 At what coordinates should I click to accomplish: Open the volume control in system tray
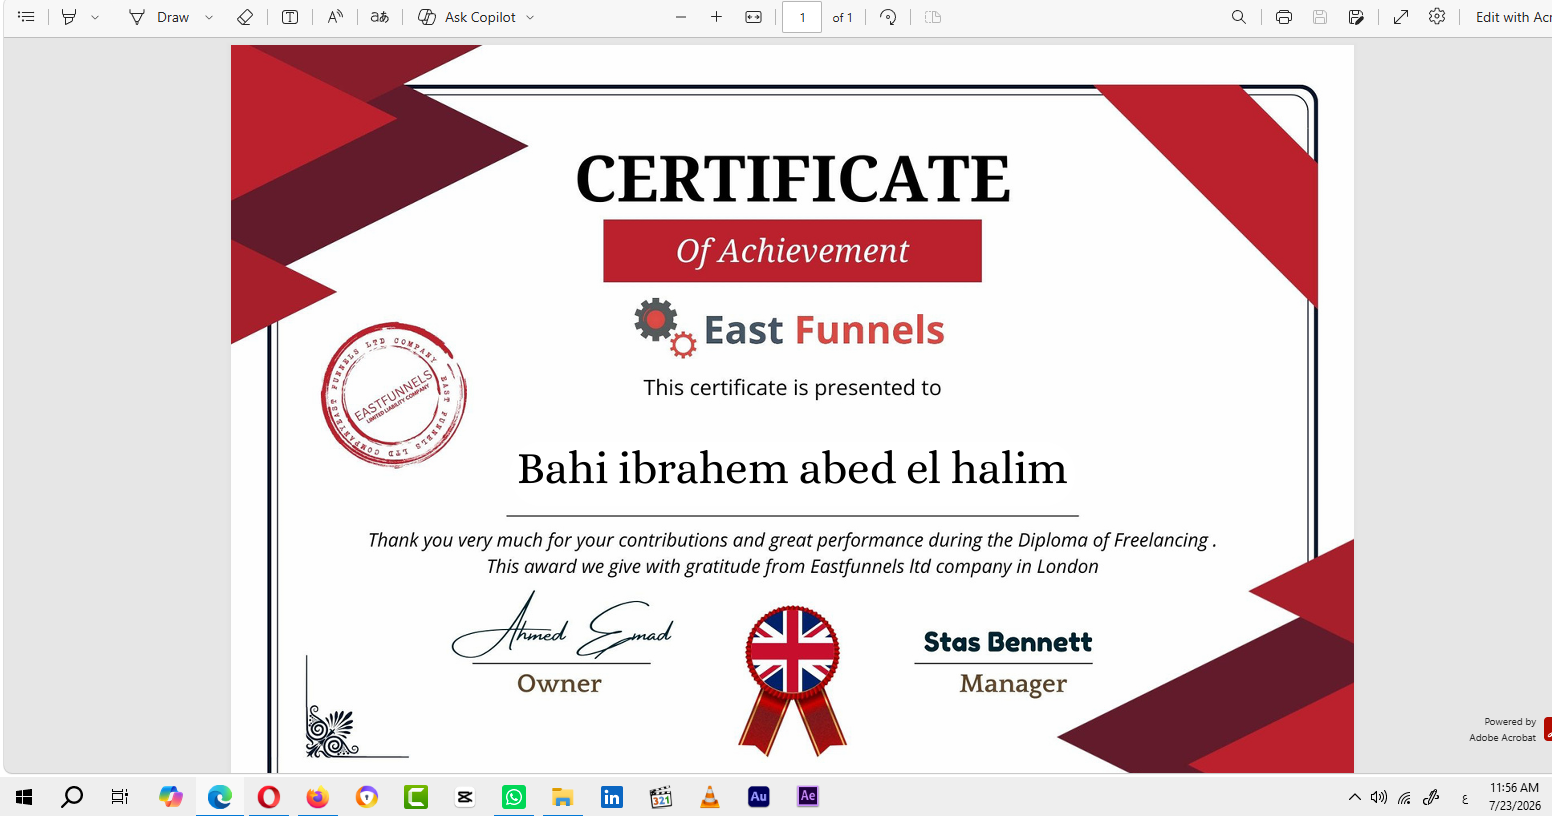[1380, 797]
